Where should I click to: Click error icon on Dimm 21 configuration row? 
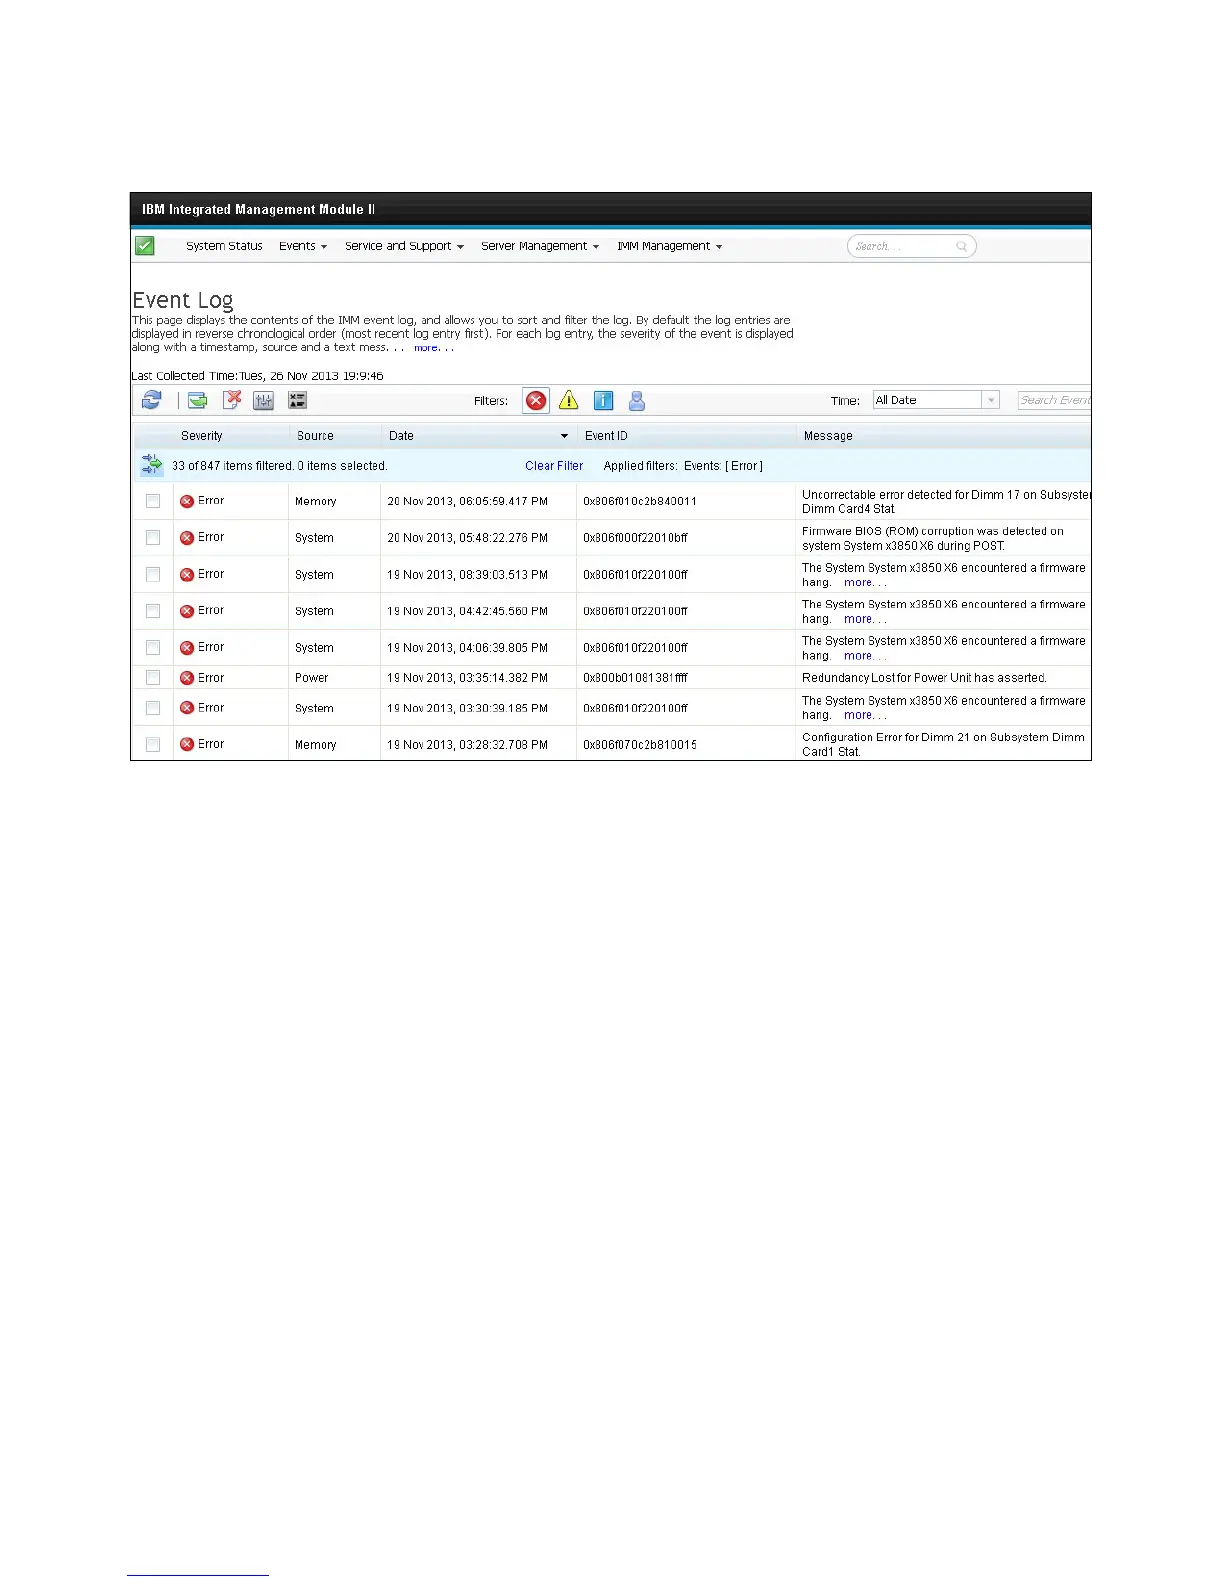pyautogui.click(x=187, y=744)
